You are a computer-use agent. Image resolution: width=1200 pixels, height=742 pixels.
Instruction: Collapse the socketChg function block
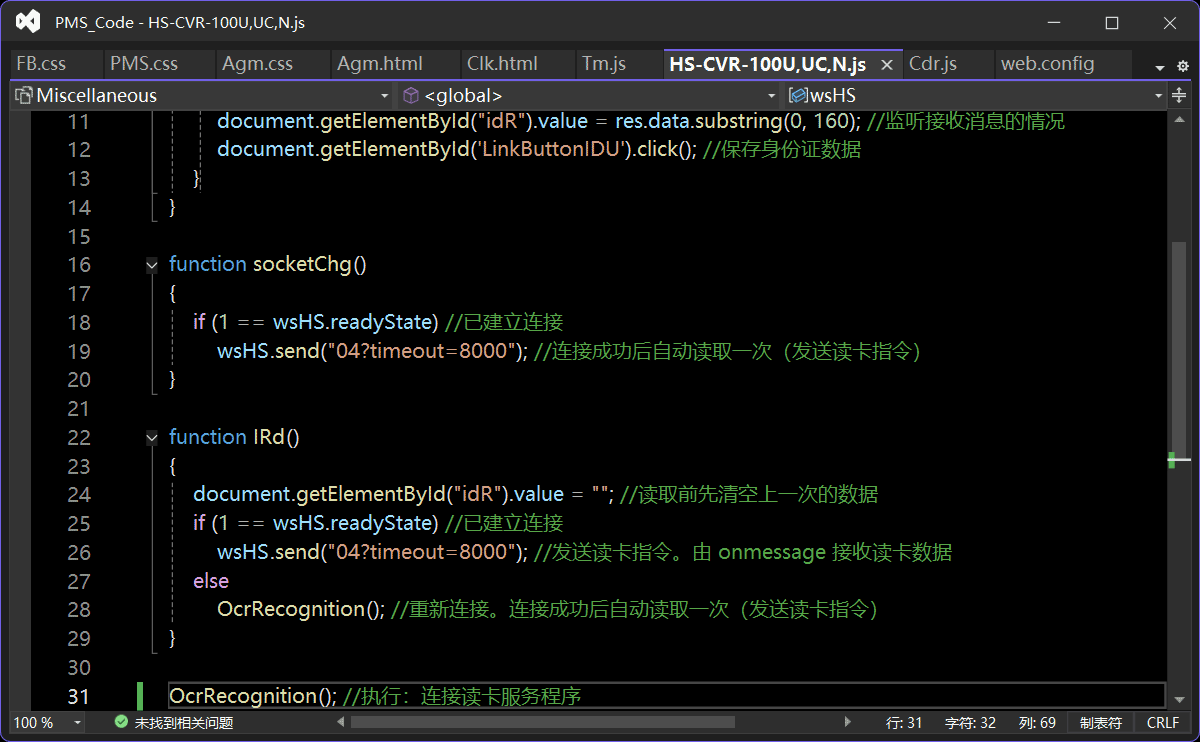pos(152,265)
